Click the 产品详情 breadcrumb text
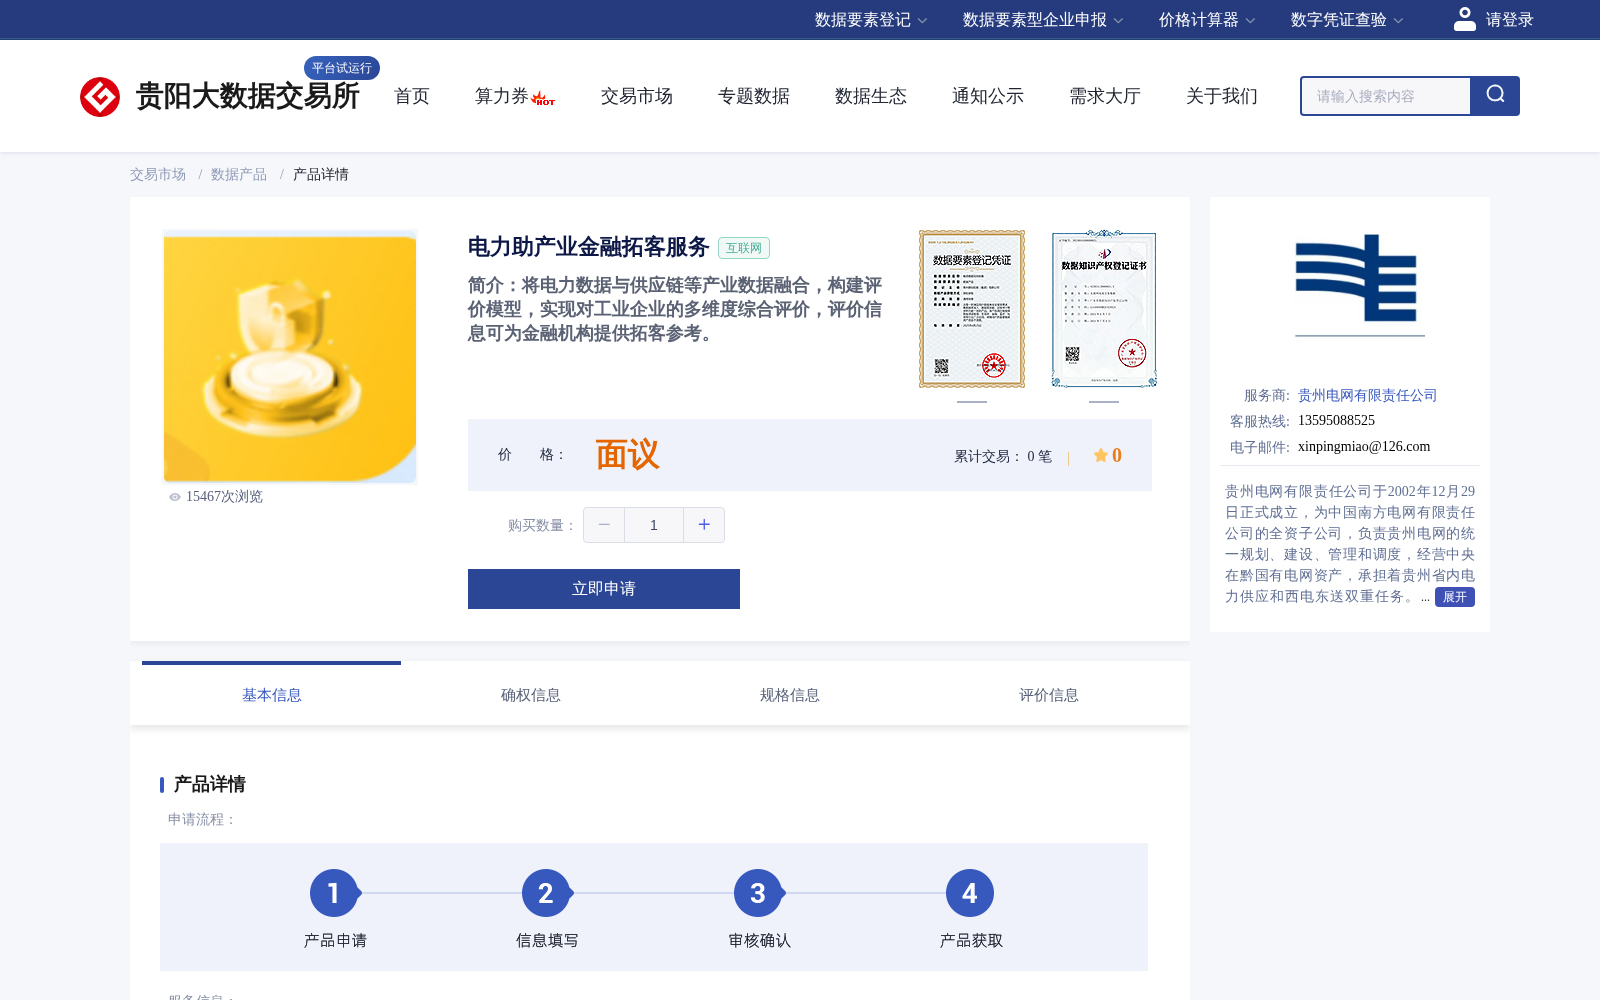 click(x=321, y=174)
